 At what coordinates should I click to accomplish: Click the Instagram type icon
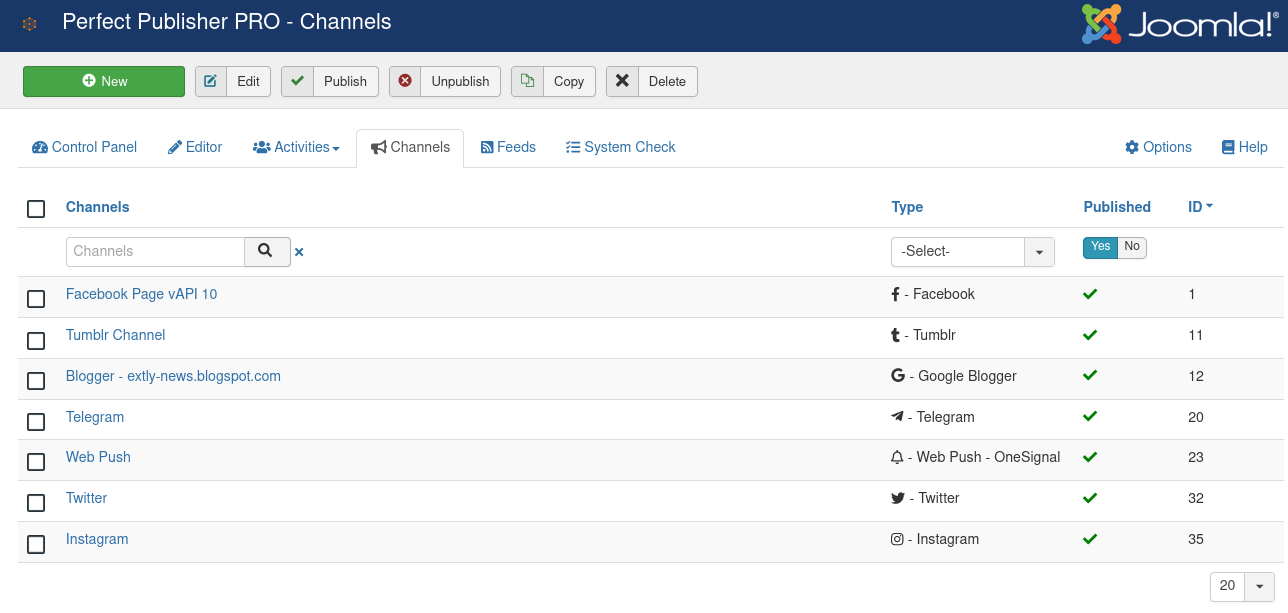[x=897, y=539]
